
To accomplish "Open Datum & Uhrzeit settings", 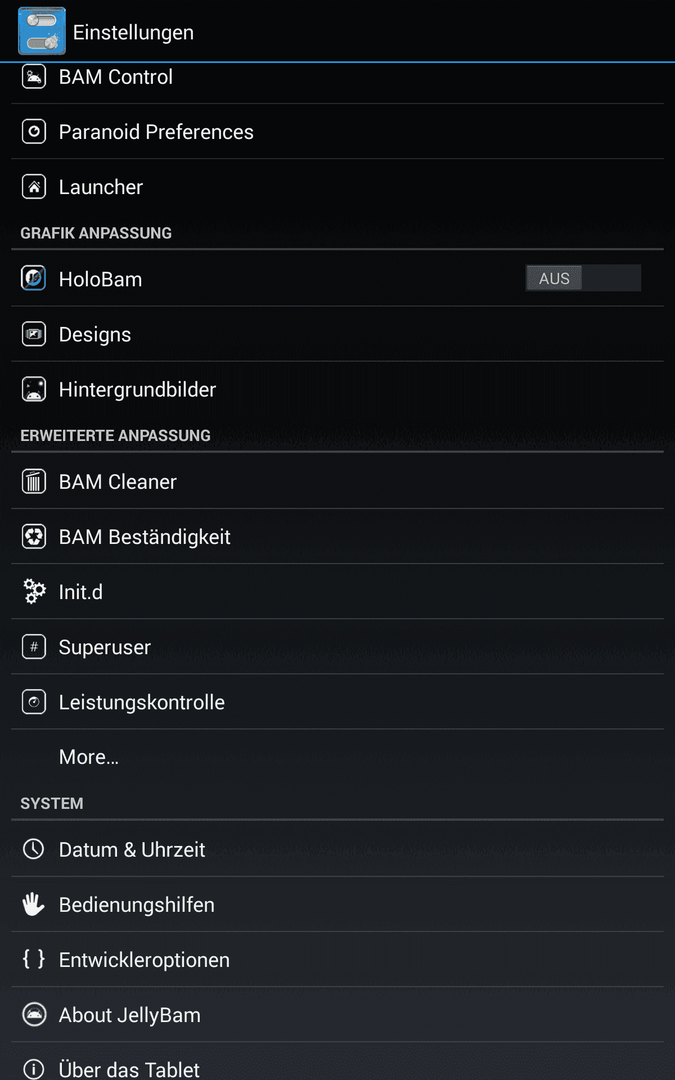I will click(x=338, y=849).
